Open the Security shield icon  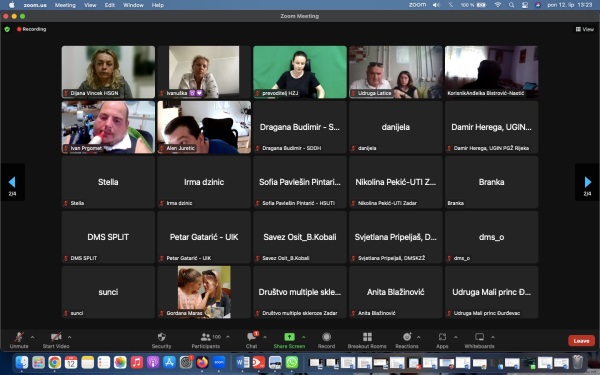[x=161, y=337]
